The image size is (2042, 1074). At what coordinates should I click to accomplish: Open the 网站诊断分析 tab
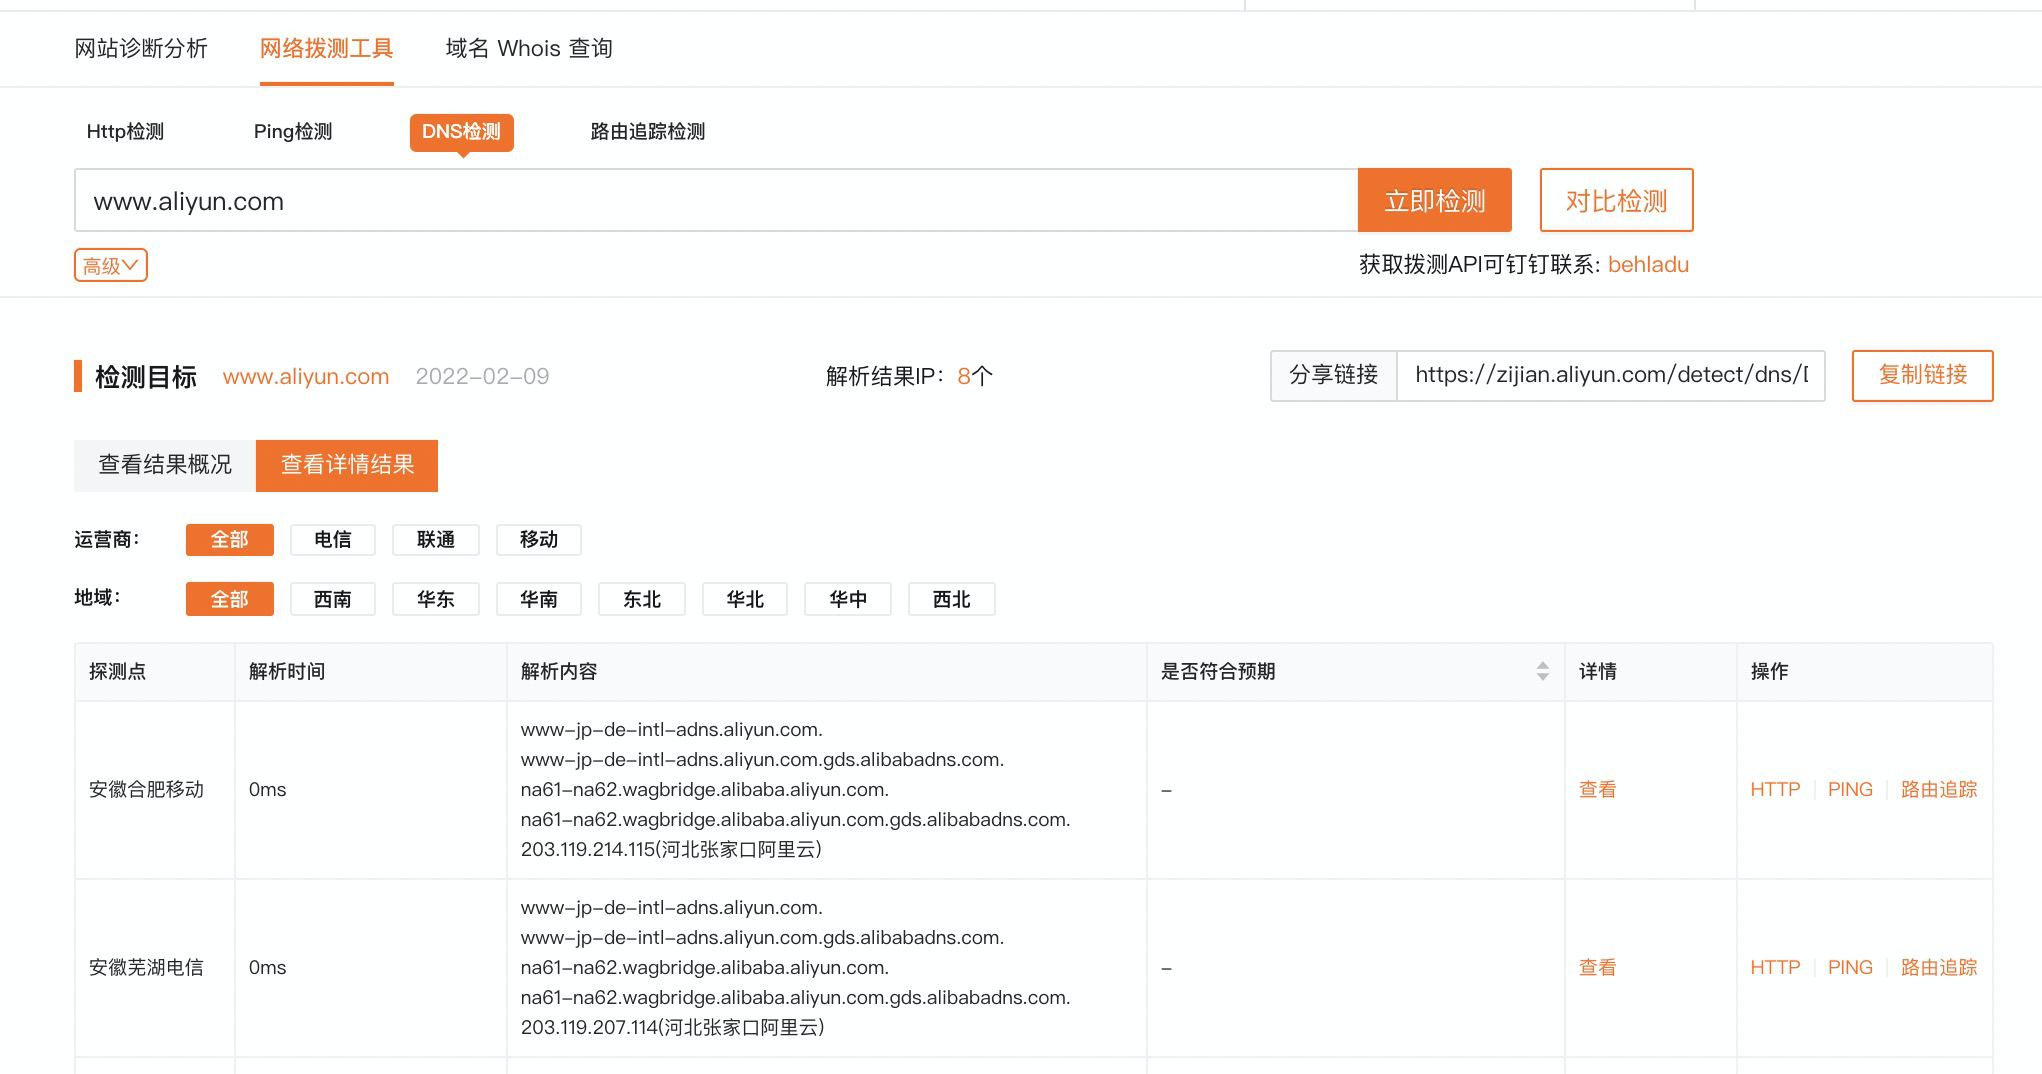pos(141,48)
